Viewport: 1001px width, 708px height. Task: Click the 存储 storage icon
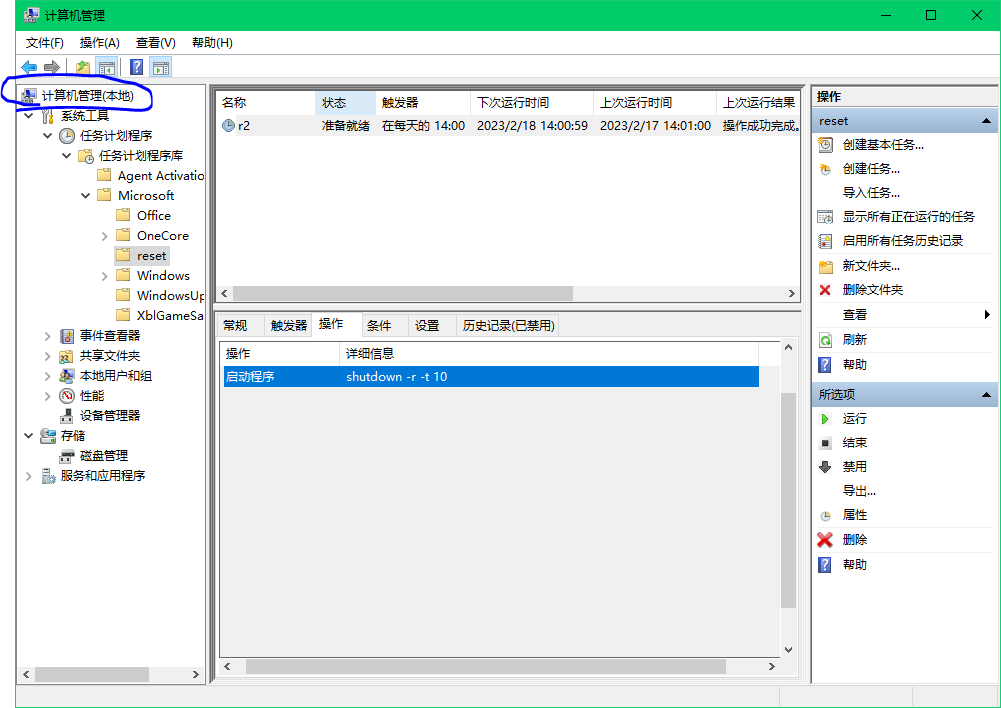(x=48, y=436)
